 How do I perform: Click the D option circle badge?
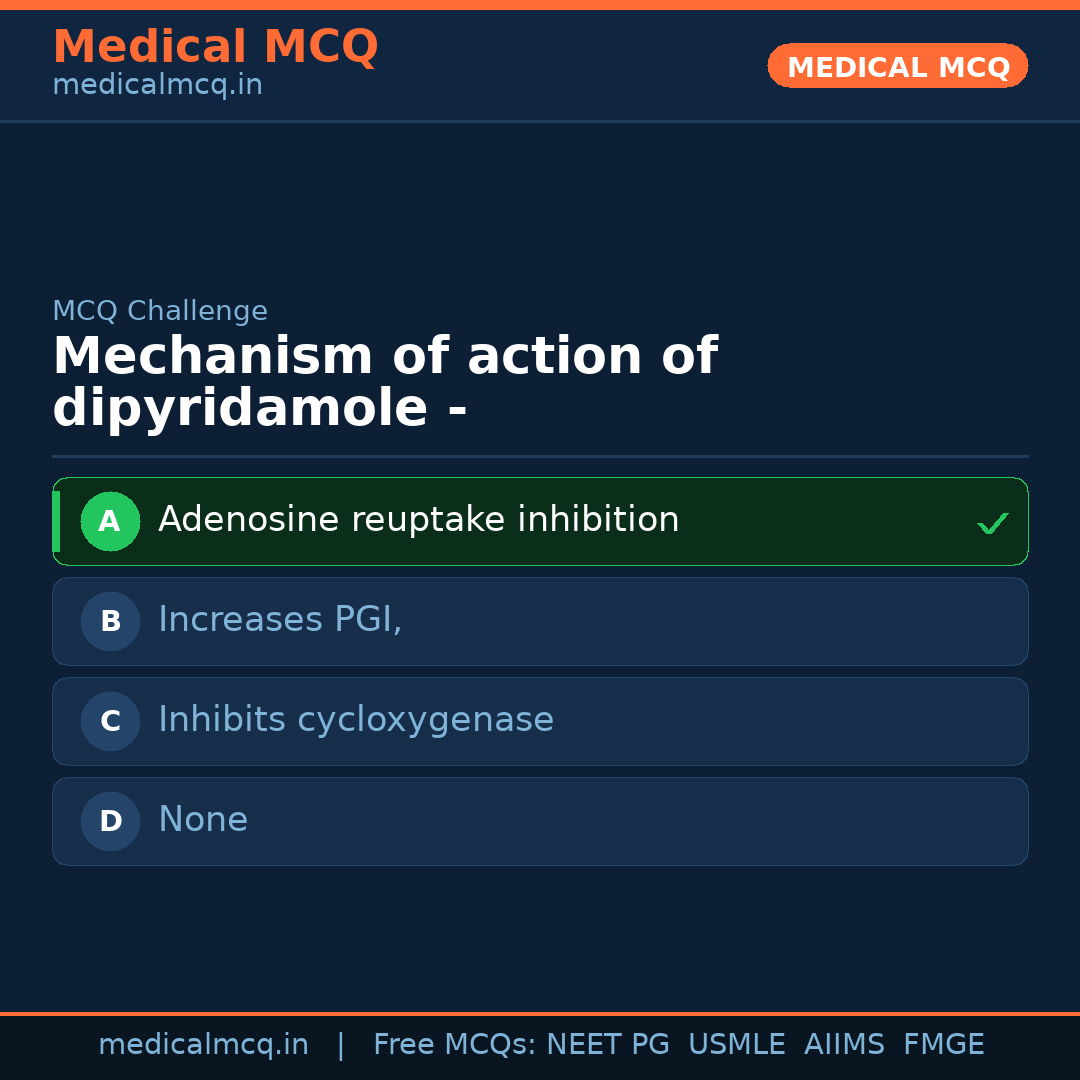110,821
